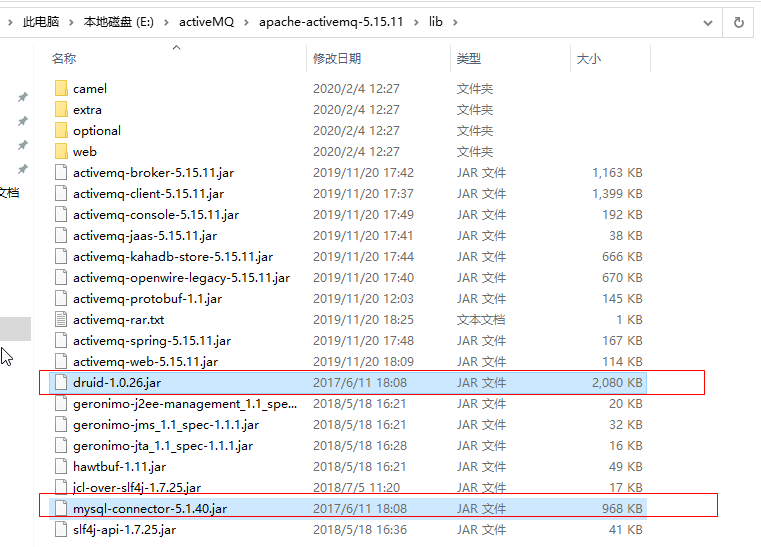Refresh the lib folder view
The width and height of the screenshot is (761, 547).
pos(739,22)
